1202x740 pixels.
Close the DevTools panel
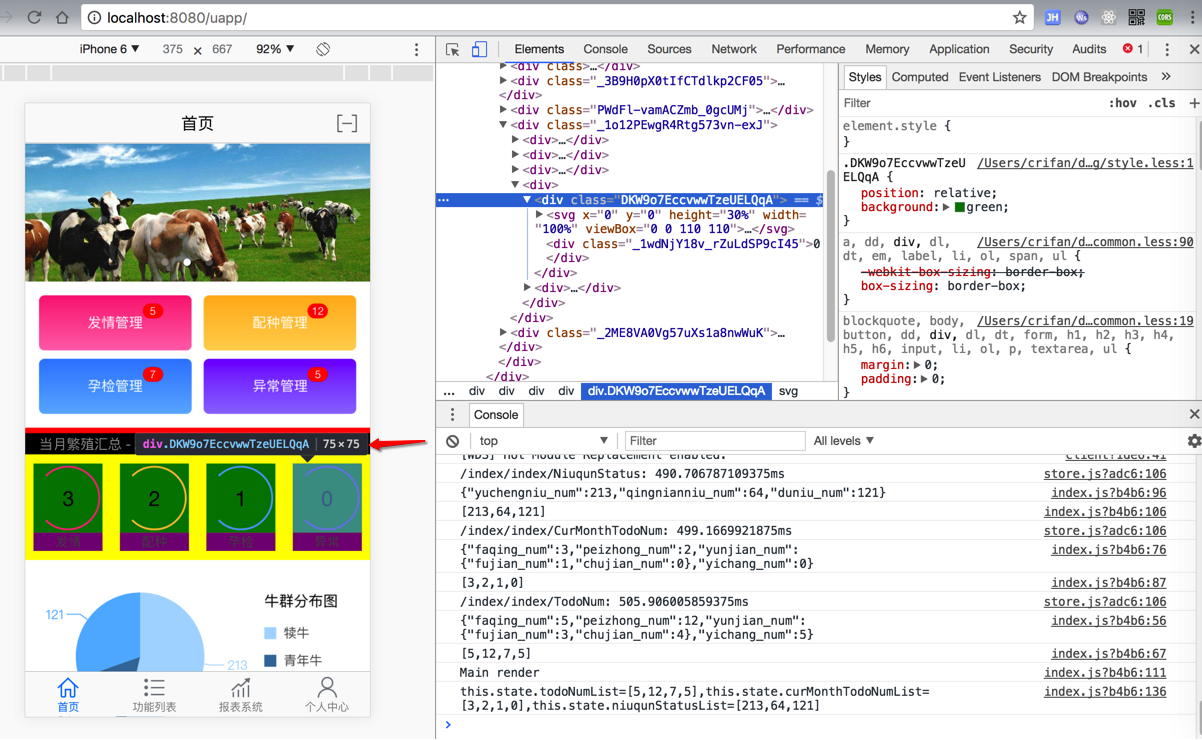click(x=1194, y=49)
